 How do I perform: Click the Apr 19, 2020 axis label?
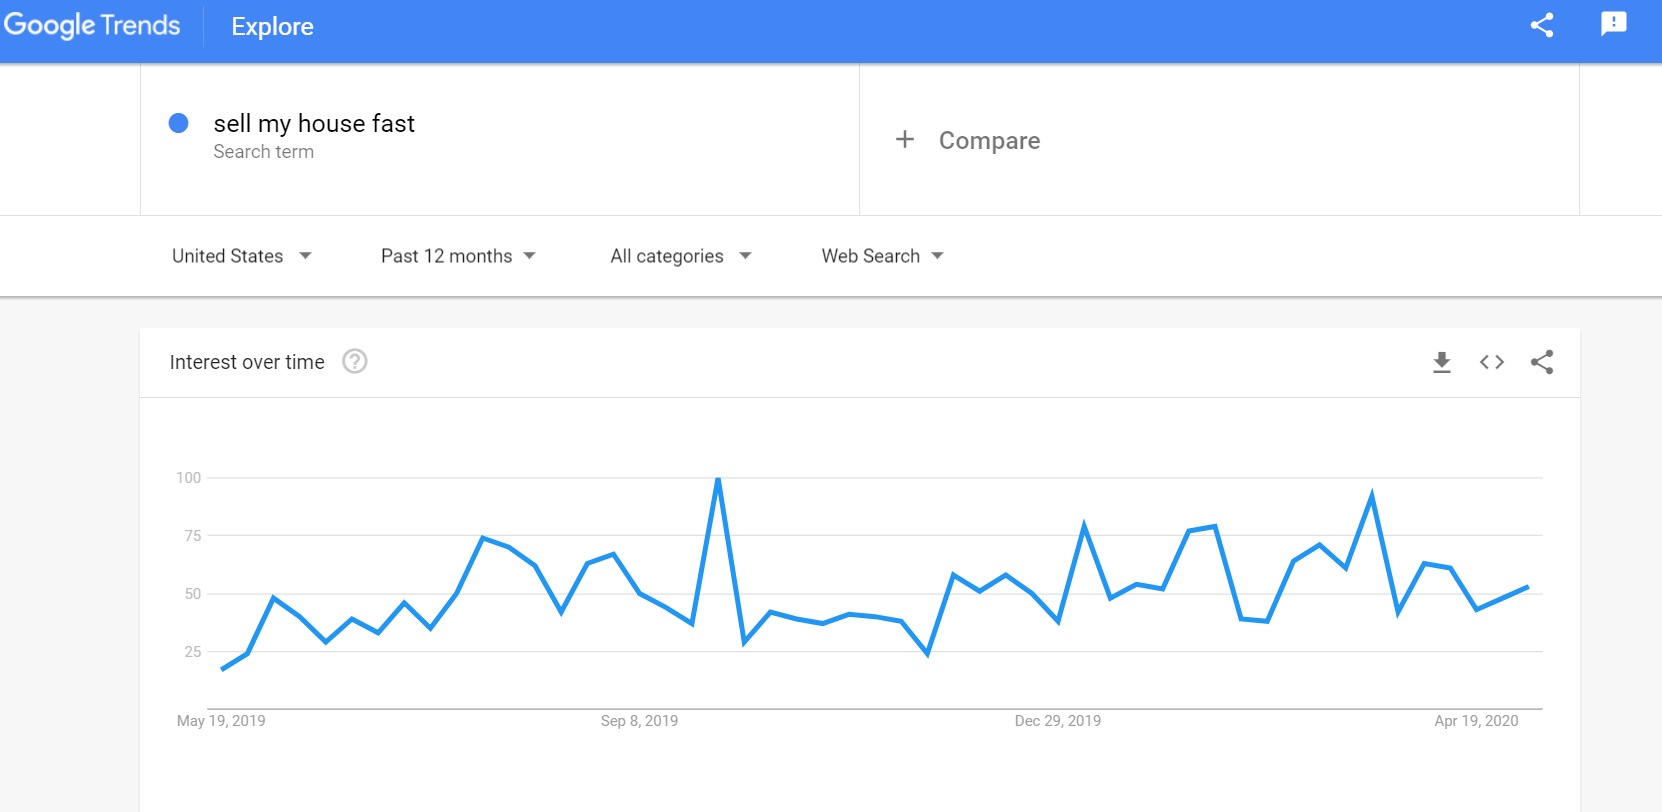click(1477, 720)
